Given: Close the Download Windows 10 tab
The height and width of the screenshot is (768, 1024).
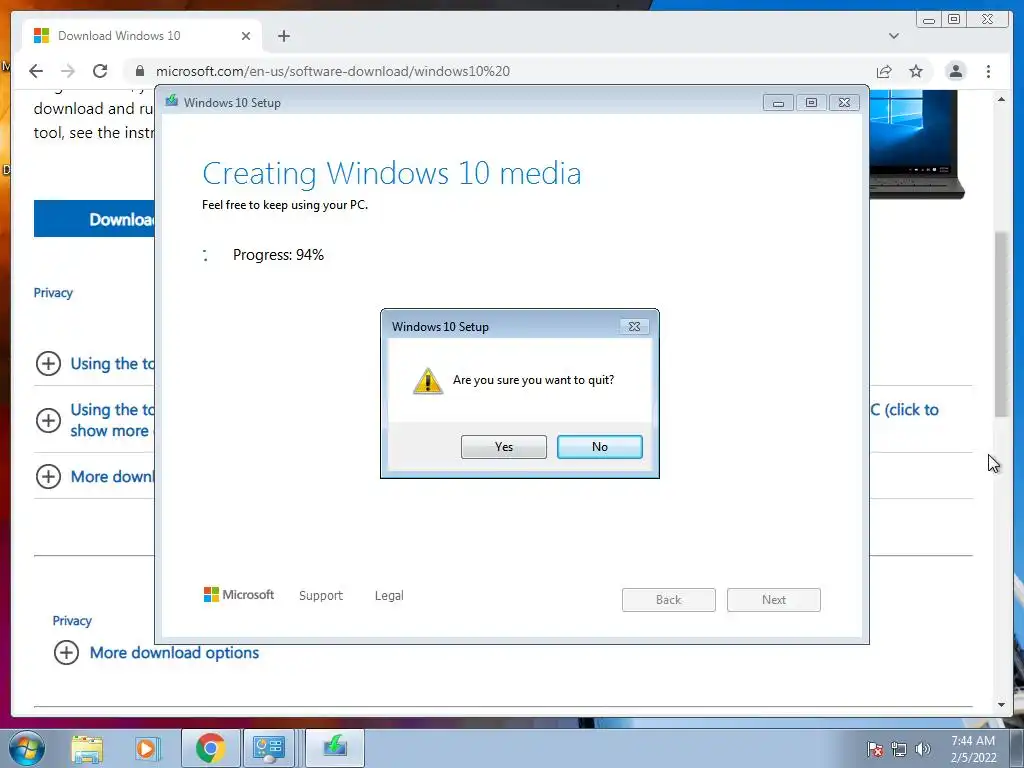Looking at the screenshot, I should (246, 36).
